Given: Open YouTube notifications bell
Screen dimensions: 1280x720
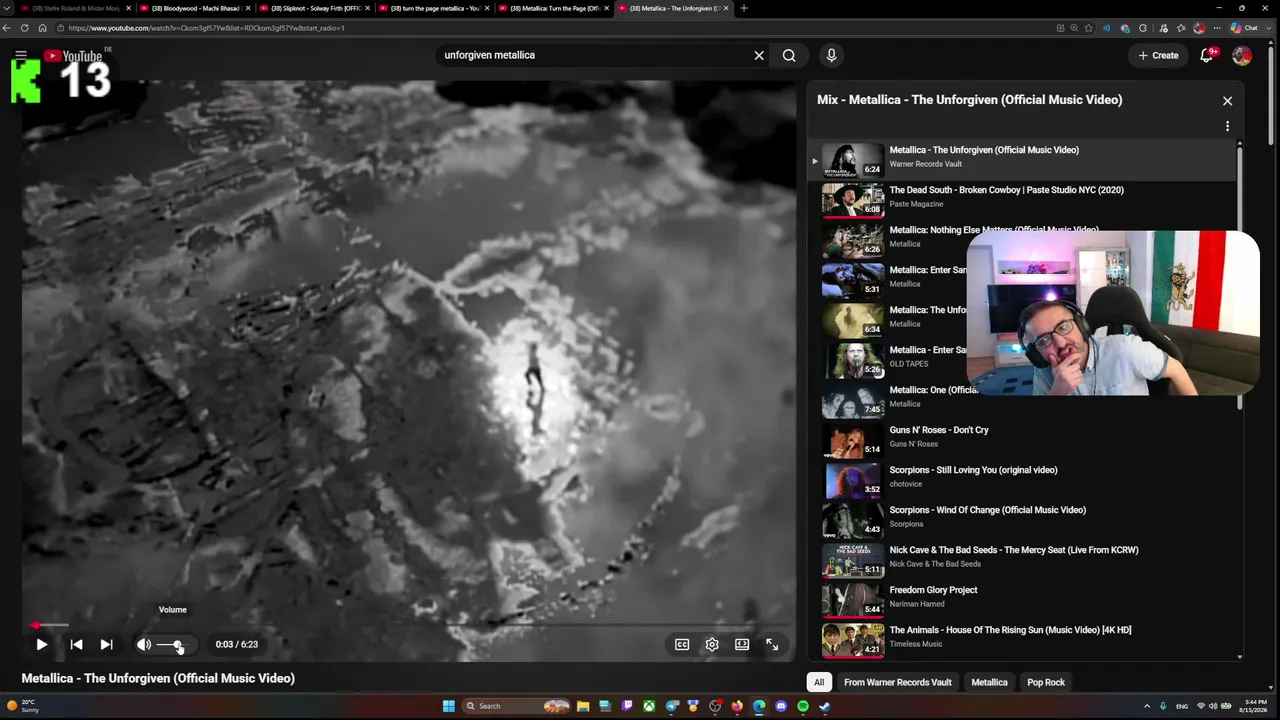Looking at the screenshot, I should (1207, 55).
